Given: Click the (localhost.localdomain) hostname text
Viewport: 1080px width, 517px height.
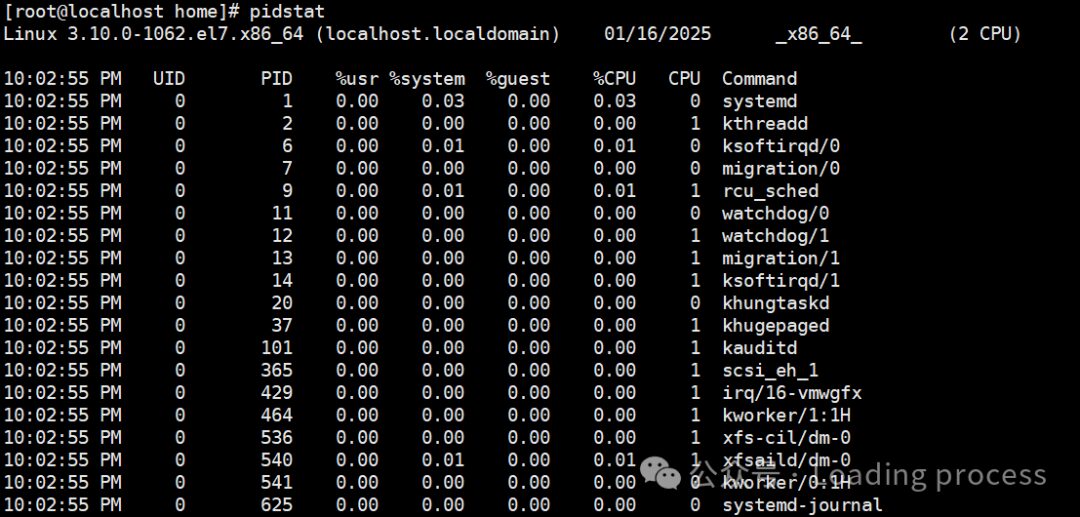Looking at the screenshot, I should (x=438, y=34).
